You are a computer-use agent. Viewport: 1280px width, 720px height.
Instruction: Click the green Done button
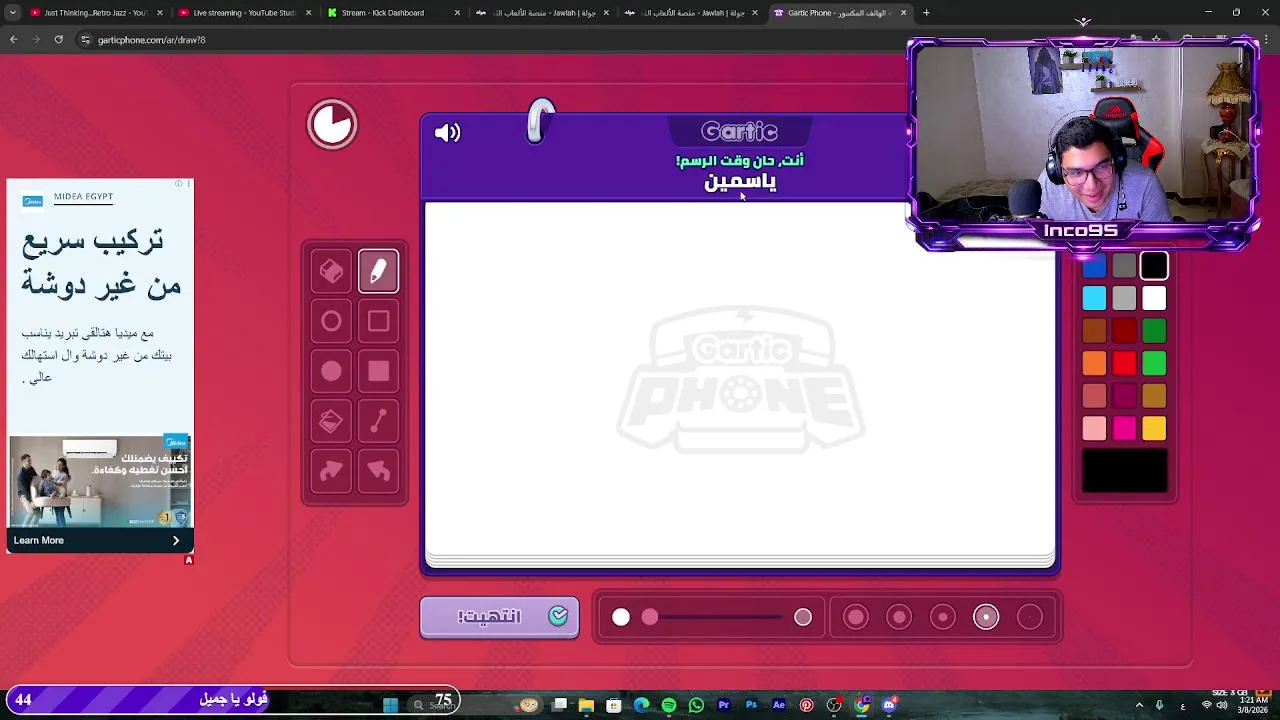tap(499, 617)
